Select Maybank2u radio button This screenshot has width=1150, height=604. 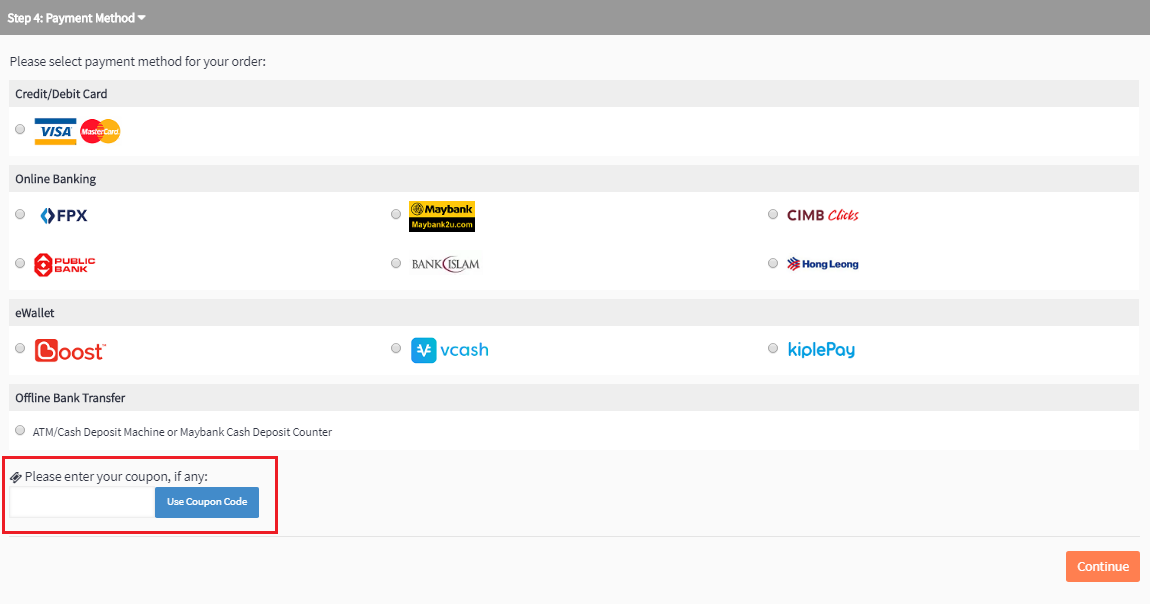pos(396,214)
